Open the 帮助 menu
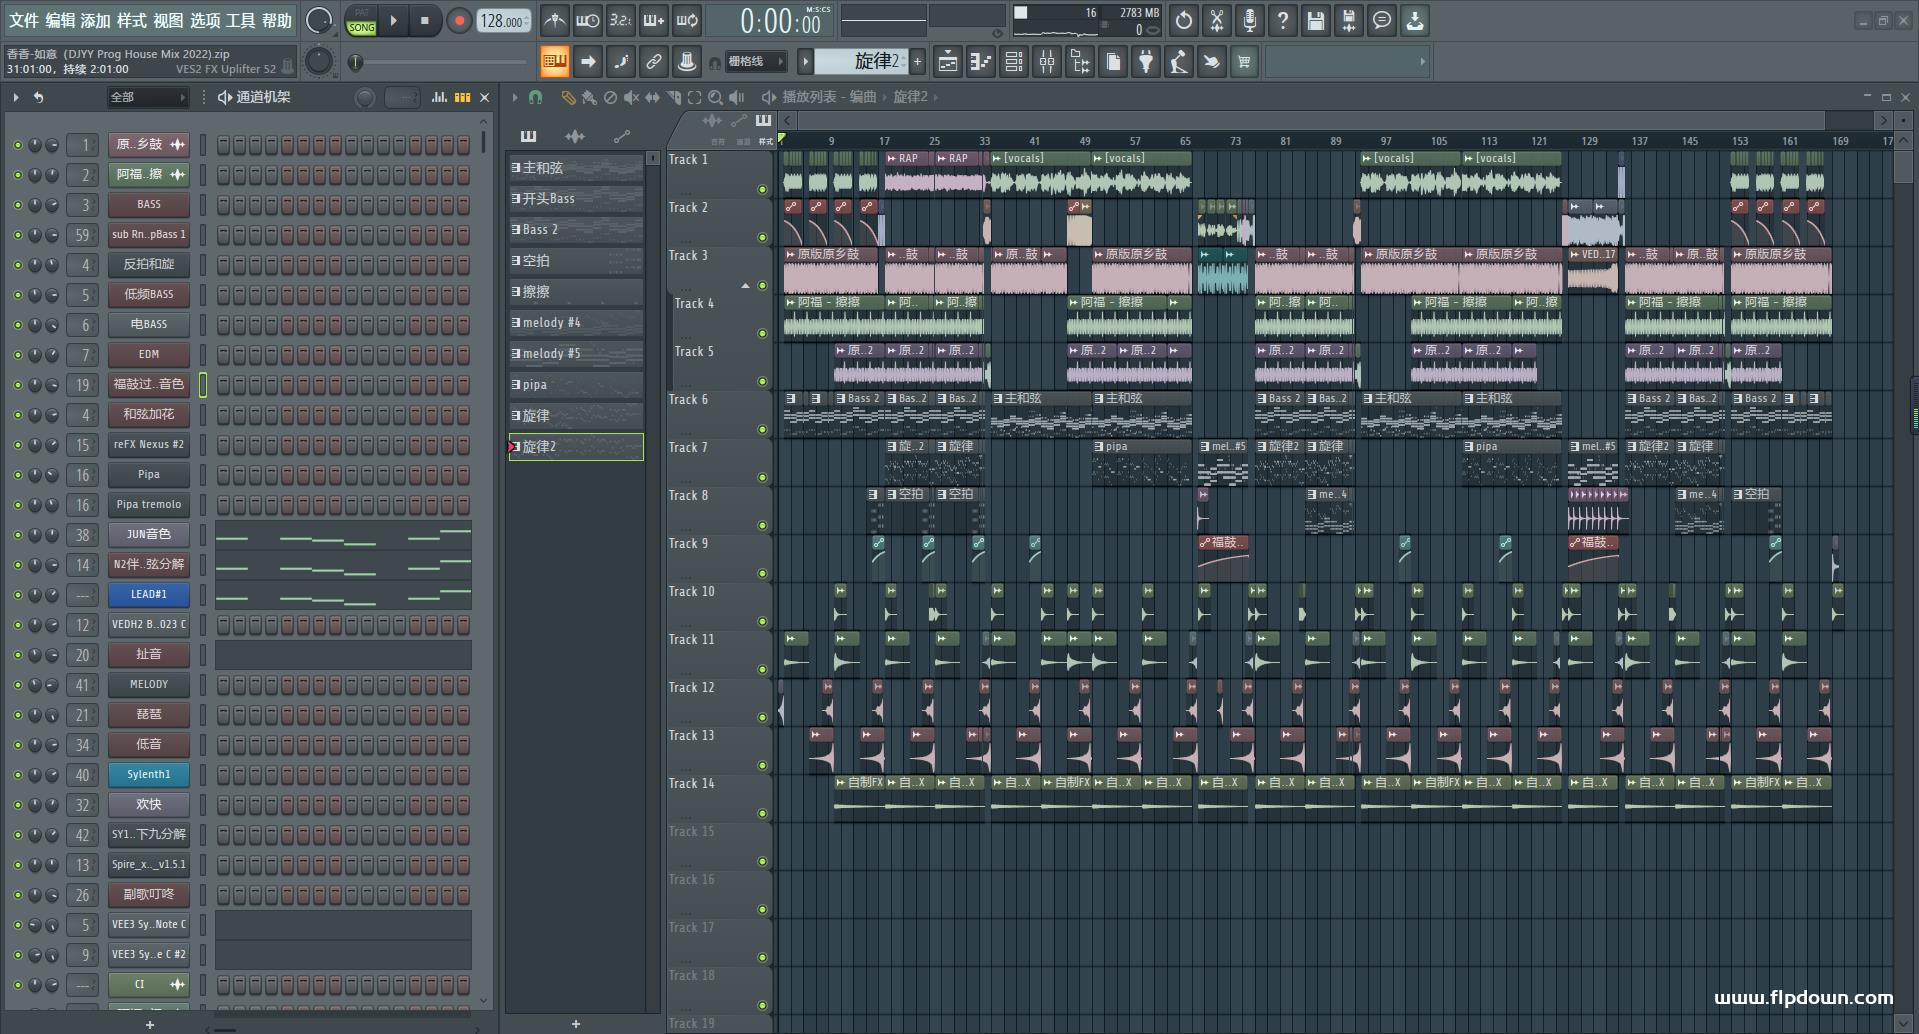 click(277, 21)
